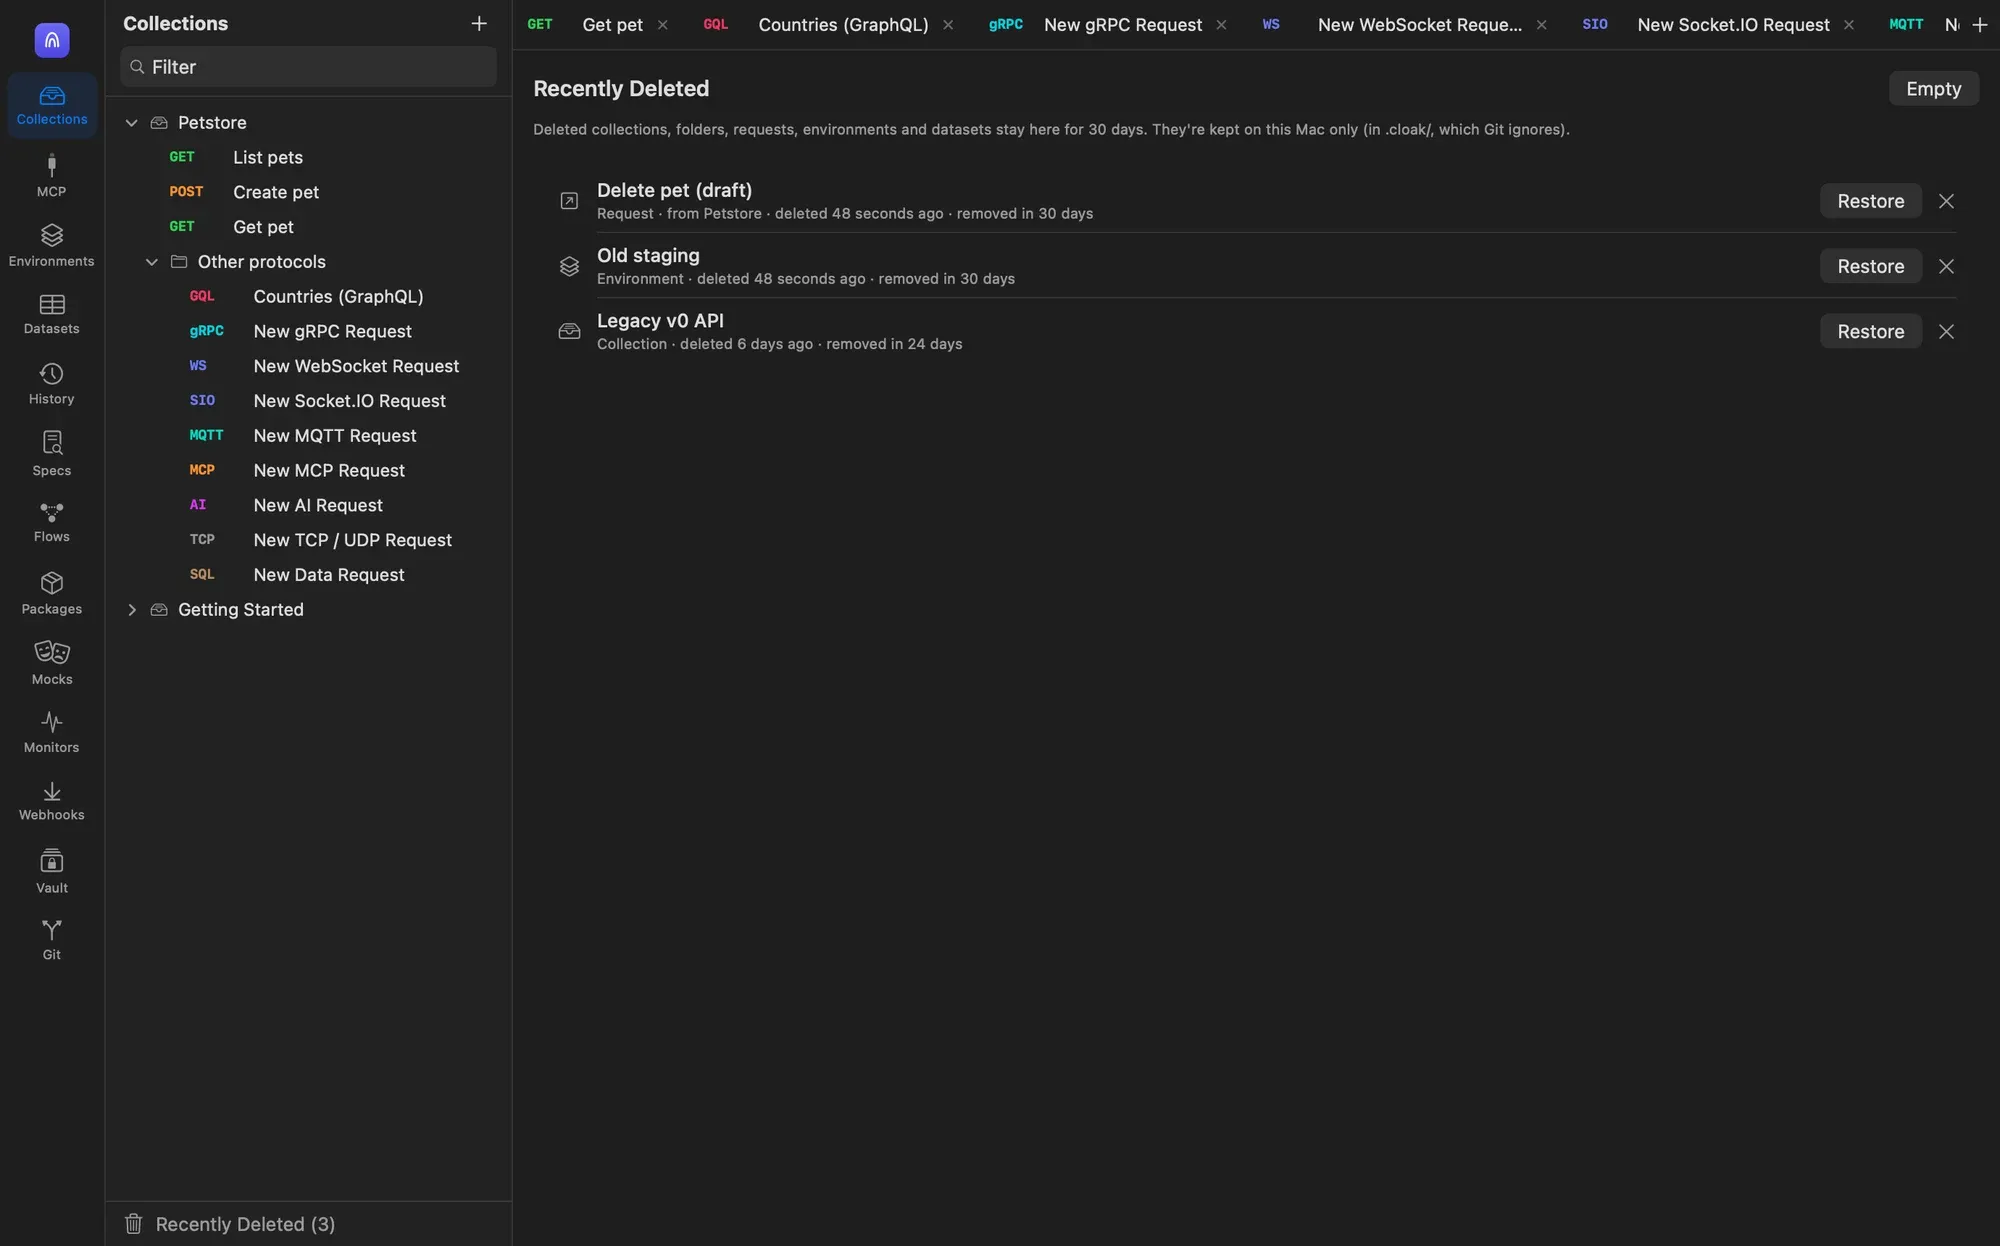2000x1246 pixels.
Task: Open the Monitors sidebar panel
Action: (51, 732)
